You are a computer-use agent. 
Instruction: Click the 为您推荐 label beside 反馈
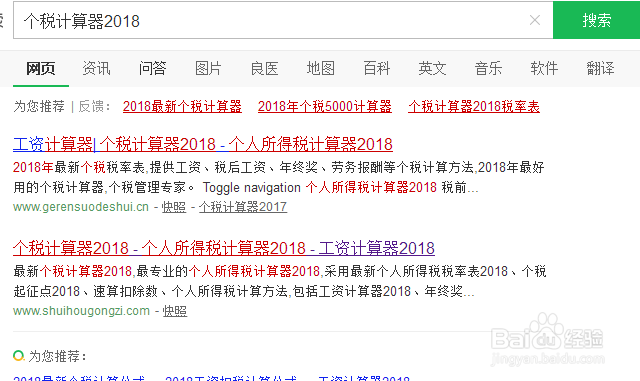tap(39, 107)
